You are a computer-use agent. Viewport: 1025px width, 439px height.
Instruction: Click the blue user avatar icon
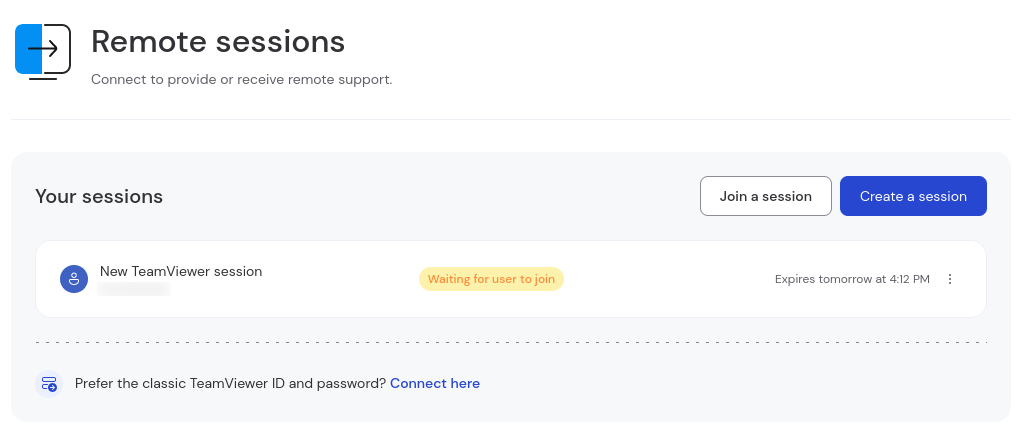[x=74, y=279]
